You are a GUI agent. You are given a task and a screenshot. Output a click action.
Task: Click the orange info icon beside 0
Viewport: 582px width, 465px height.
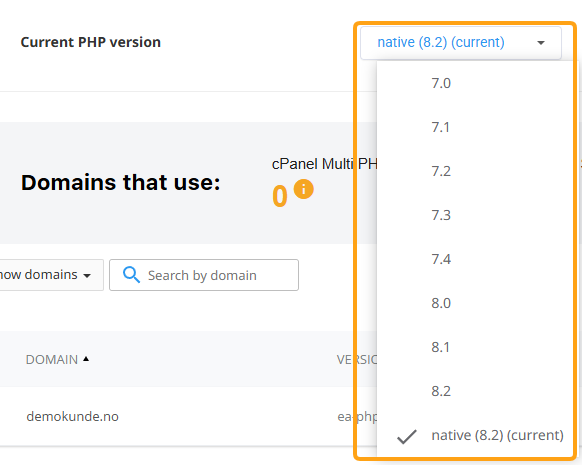point(304,189)
